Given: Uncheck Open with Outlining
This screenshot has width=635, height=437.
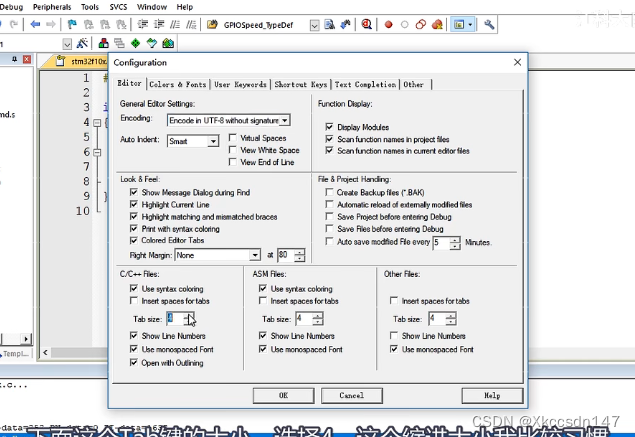Looking at the screenshot, I should click(134, 362).
